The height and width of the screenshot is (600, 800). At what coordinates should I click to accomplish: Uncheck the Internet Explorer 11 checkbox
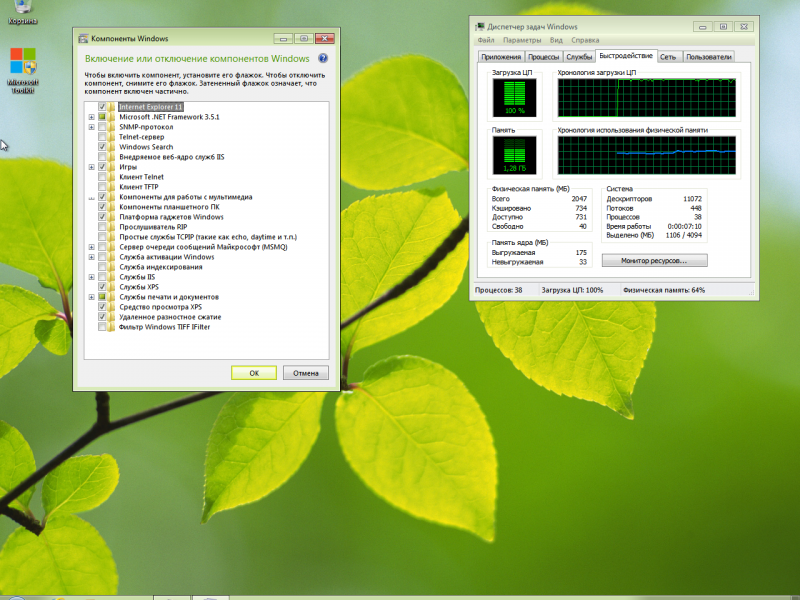(102, 107)
